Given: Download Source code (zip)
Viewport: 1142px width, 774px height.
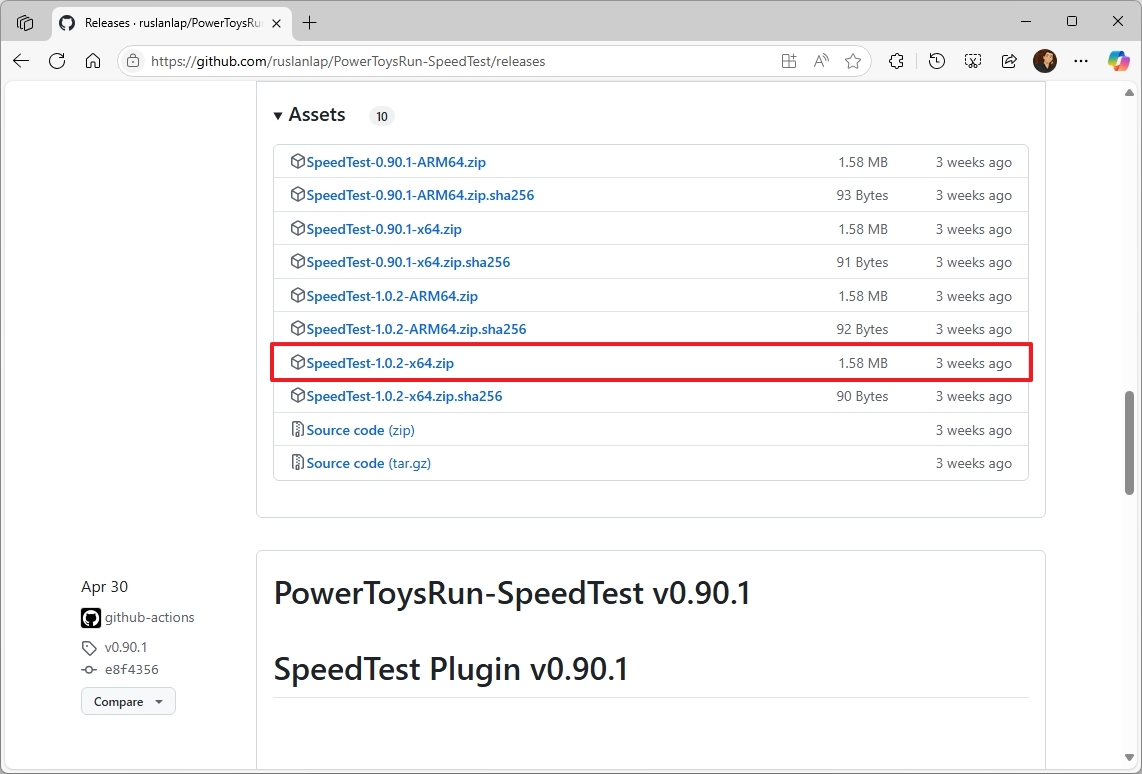Looking at the screenshot, I should point(361,430).
